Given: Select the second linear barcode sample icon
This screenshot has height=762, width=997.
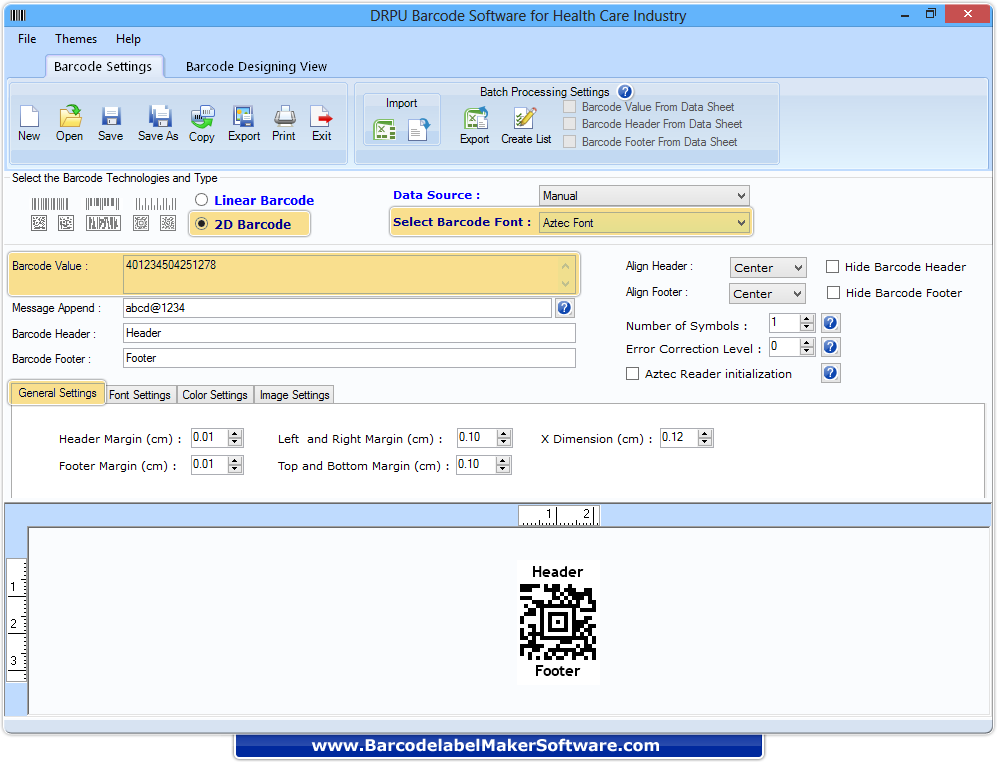Looking at the screenshot, I should click(x=102, y=204).
